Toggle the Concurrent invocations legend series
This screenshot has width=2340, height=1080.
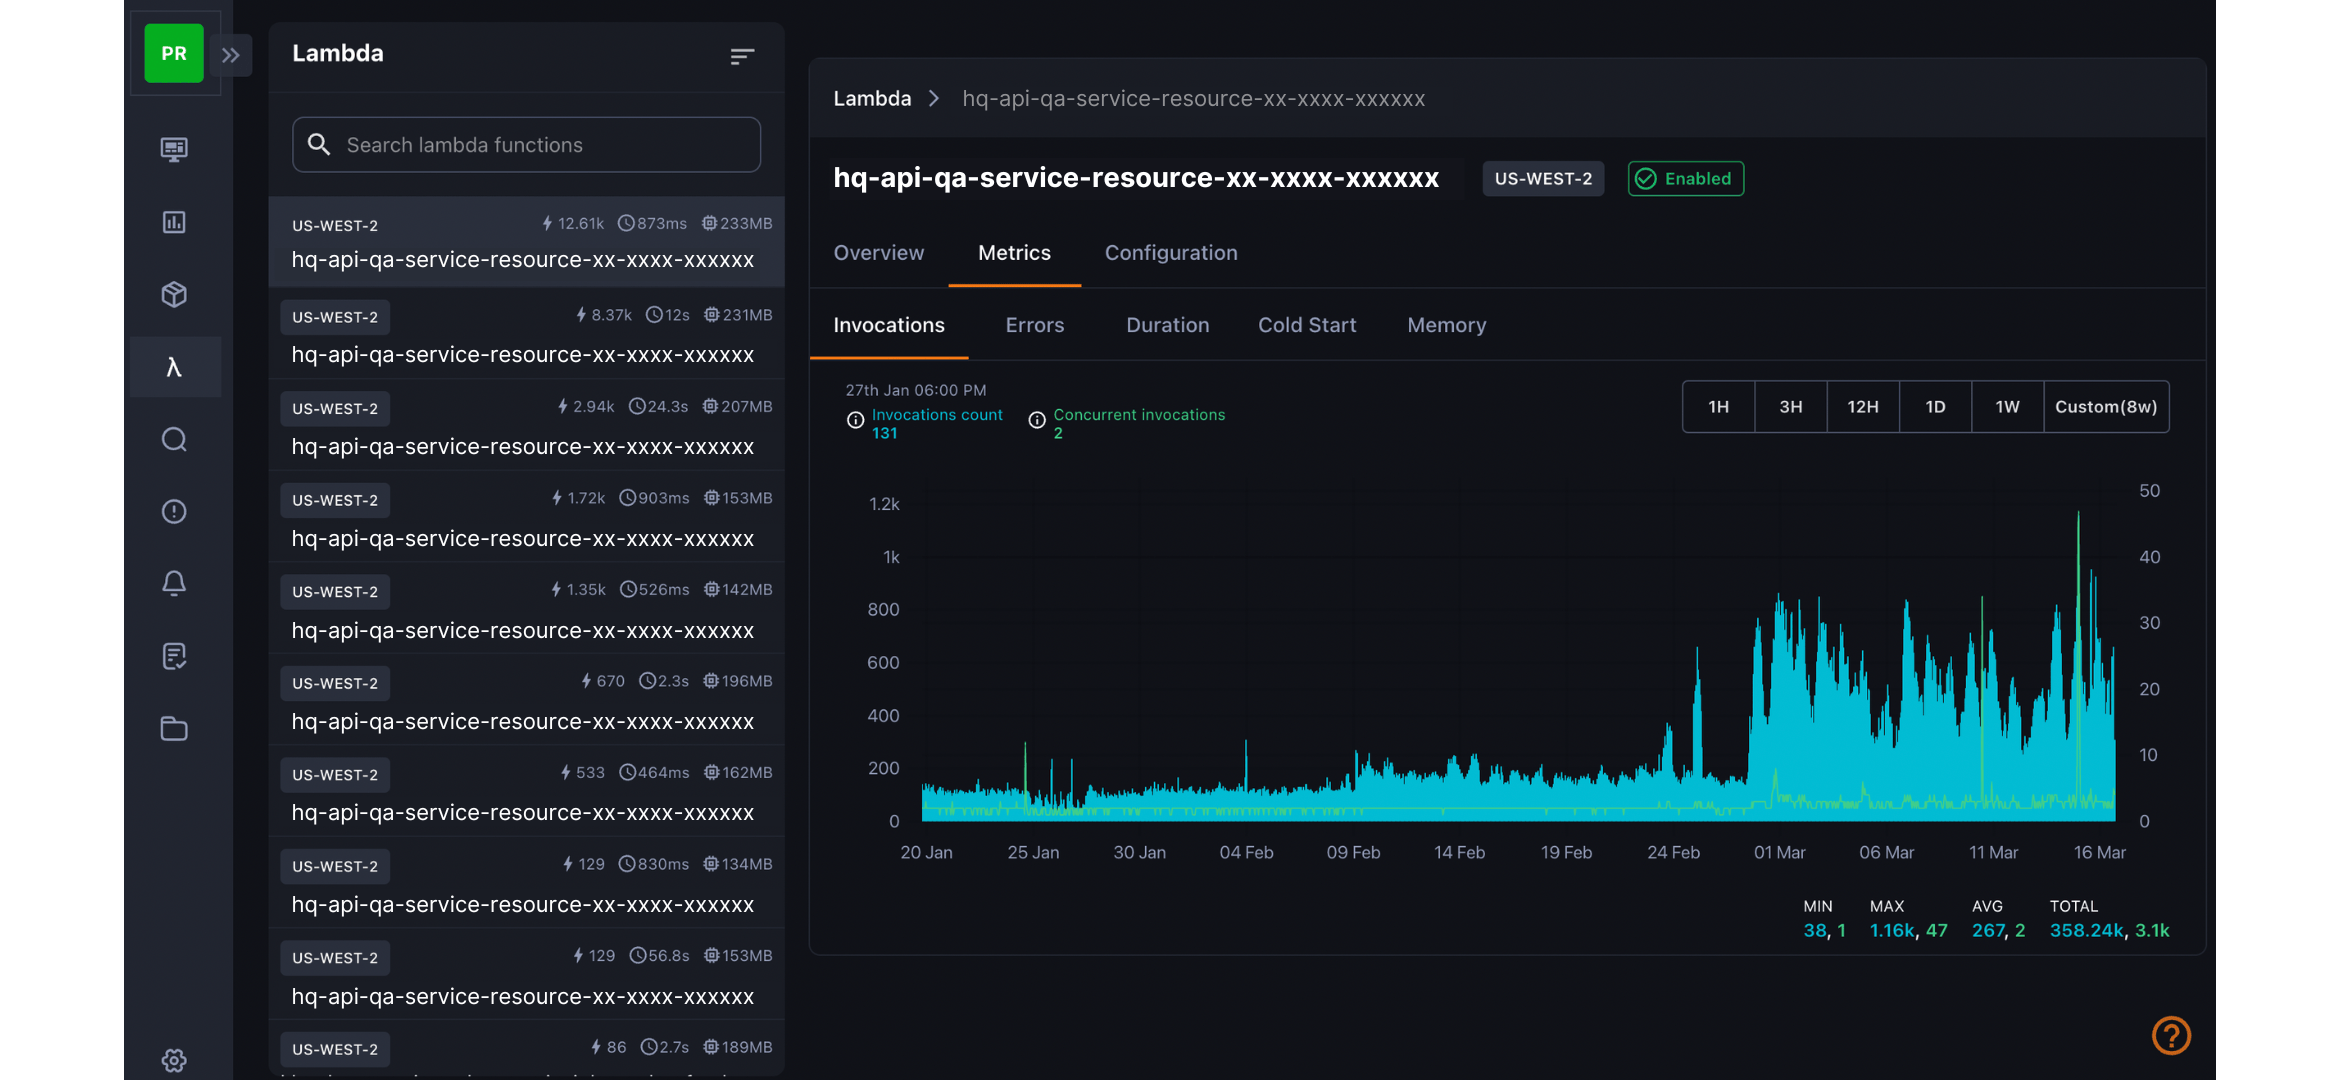click(x=1139, y=415)
